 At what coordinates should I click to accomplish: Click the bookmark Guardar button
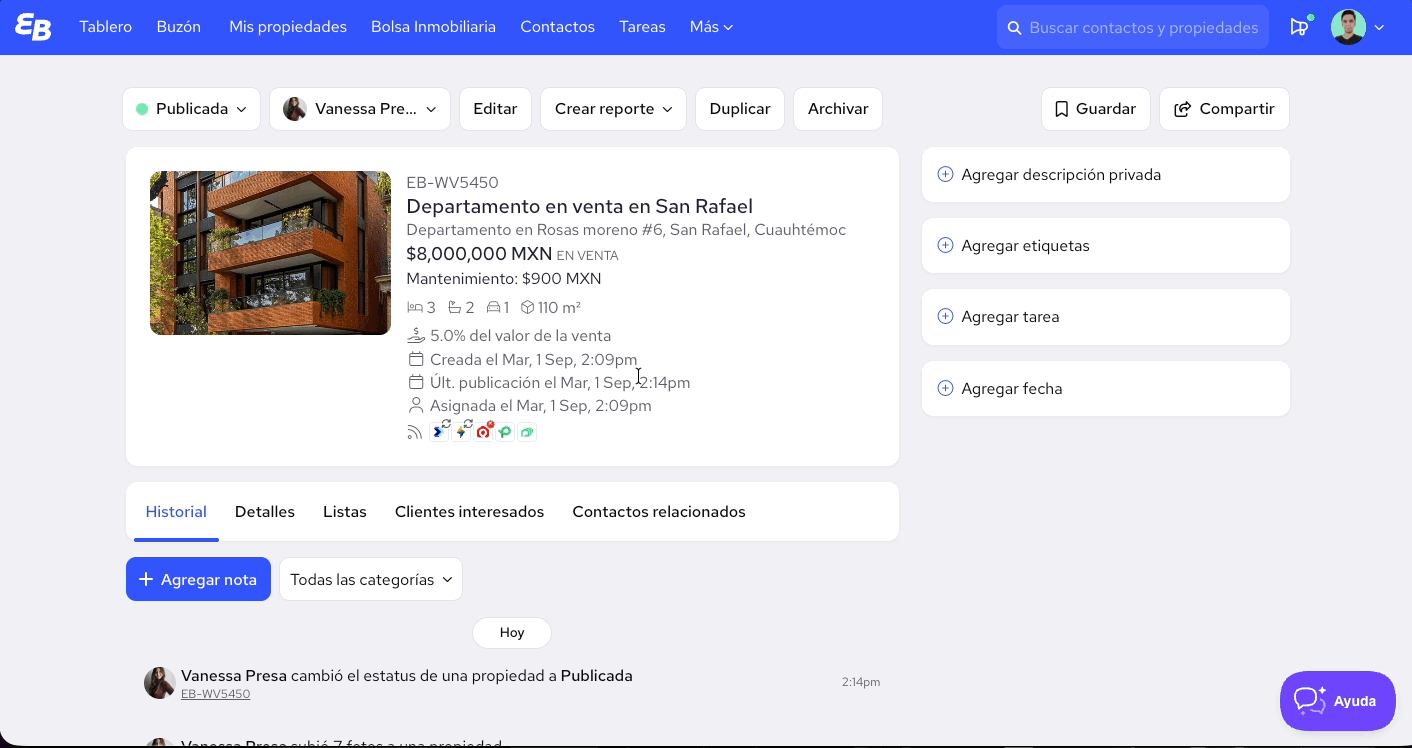(1096, 109)
